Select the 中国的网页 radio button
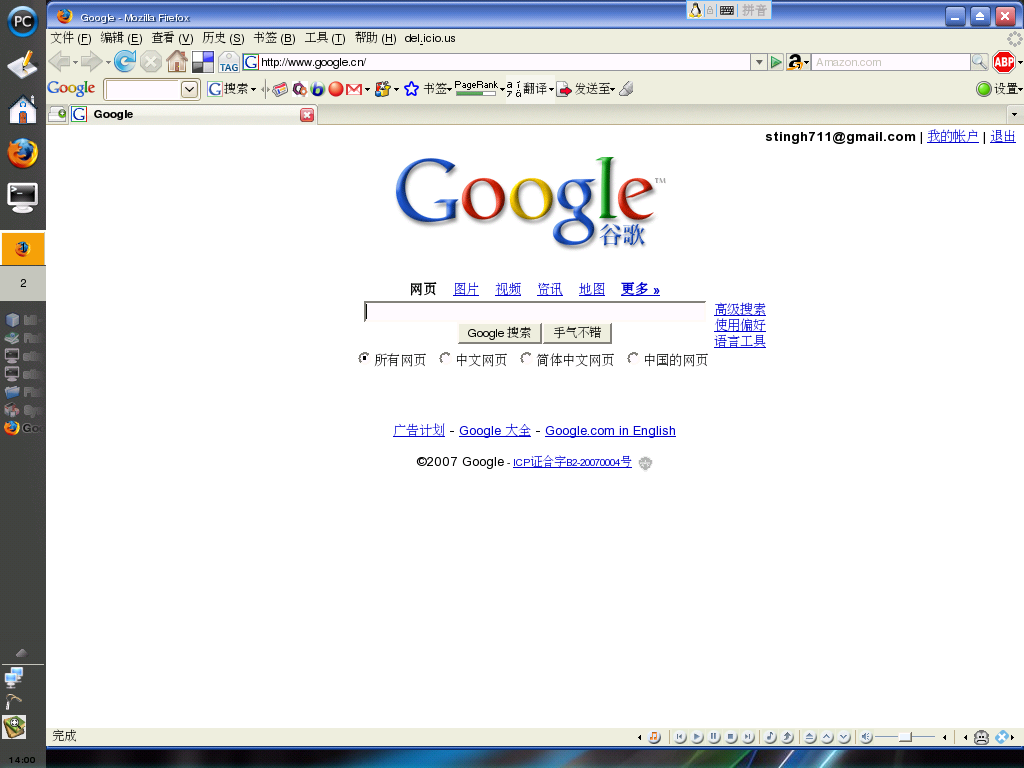Viewport: 1024px width, 768px height. (x=633, y=358)
